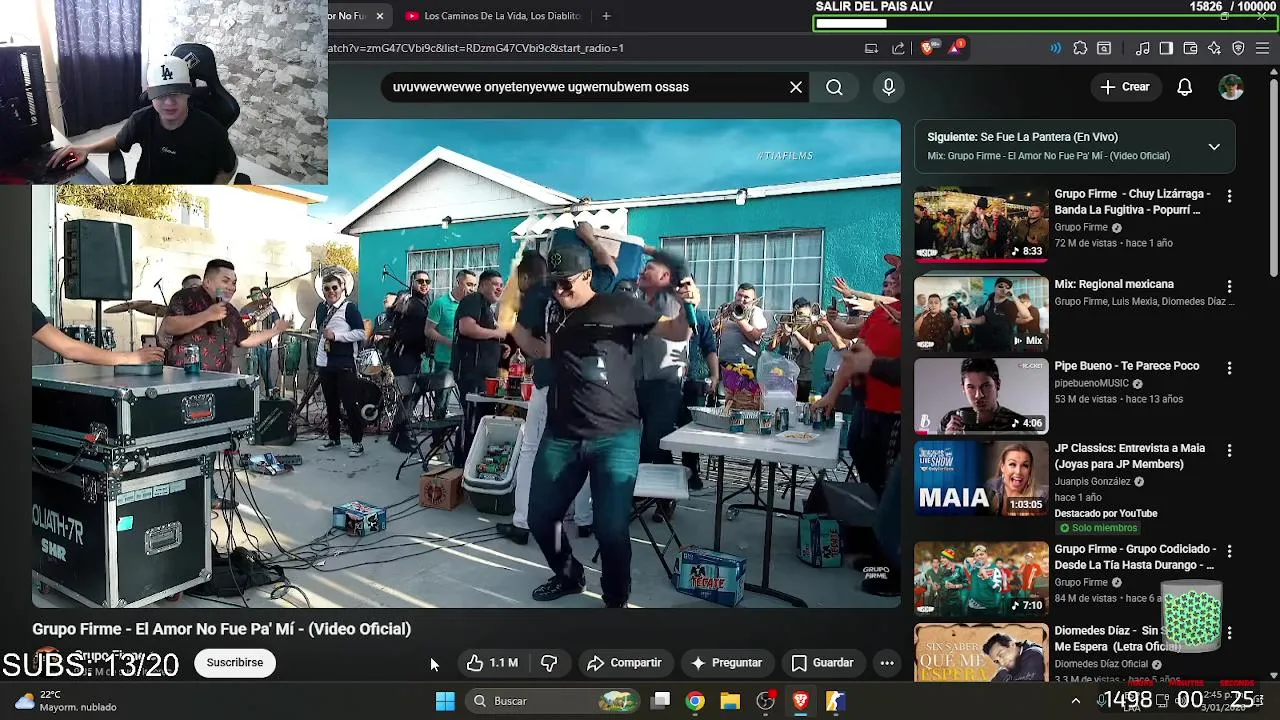Open YouTube notifications bell

pos(1184,87)
